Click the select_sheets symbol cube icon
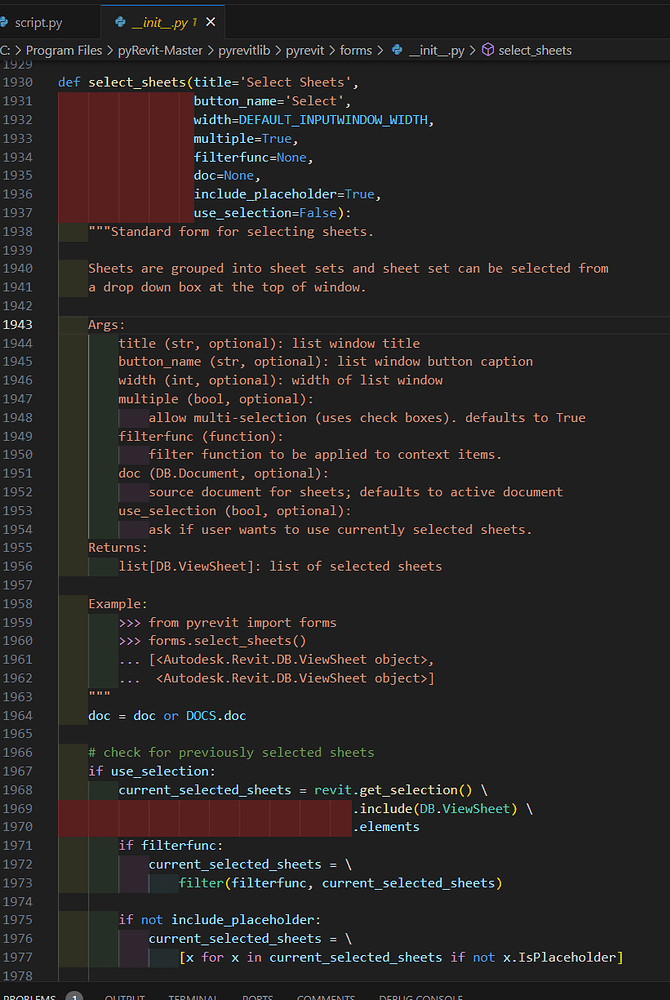Image resolution: width=670 pixels, height=1000 pixels. point(488,49)
